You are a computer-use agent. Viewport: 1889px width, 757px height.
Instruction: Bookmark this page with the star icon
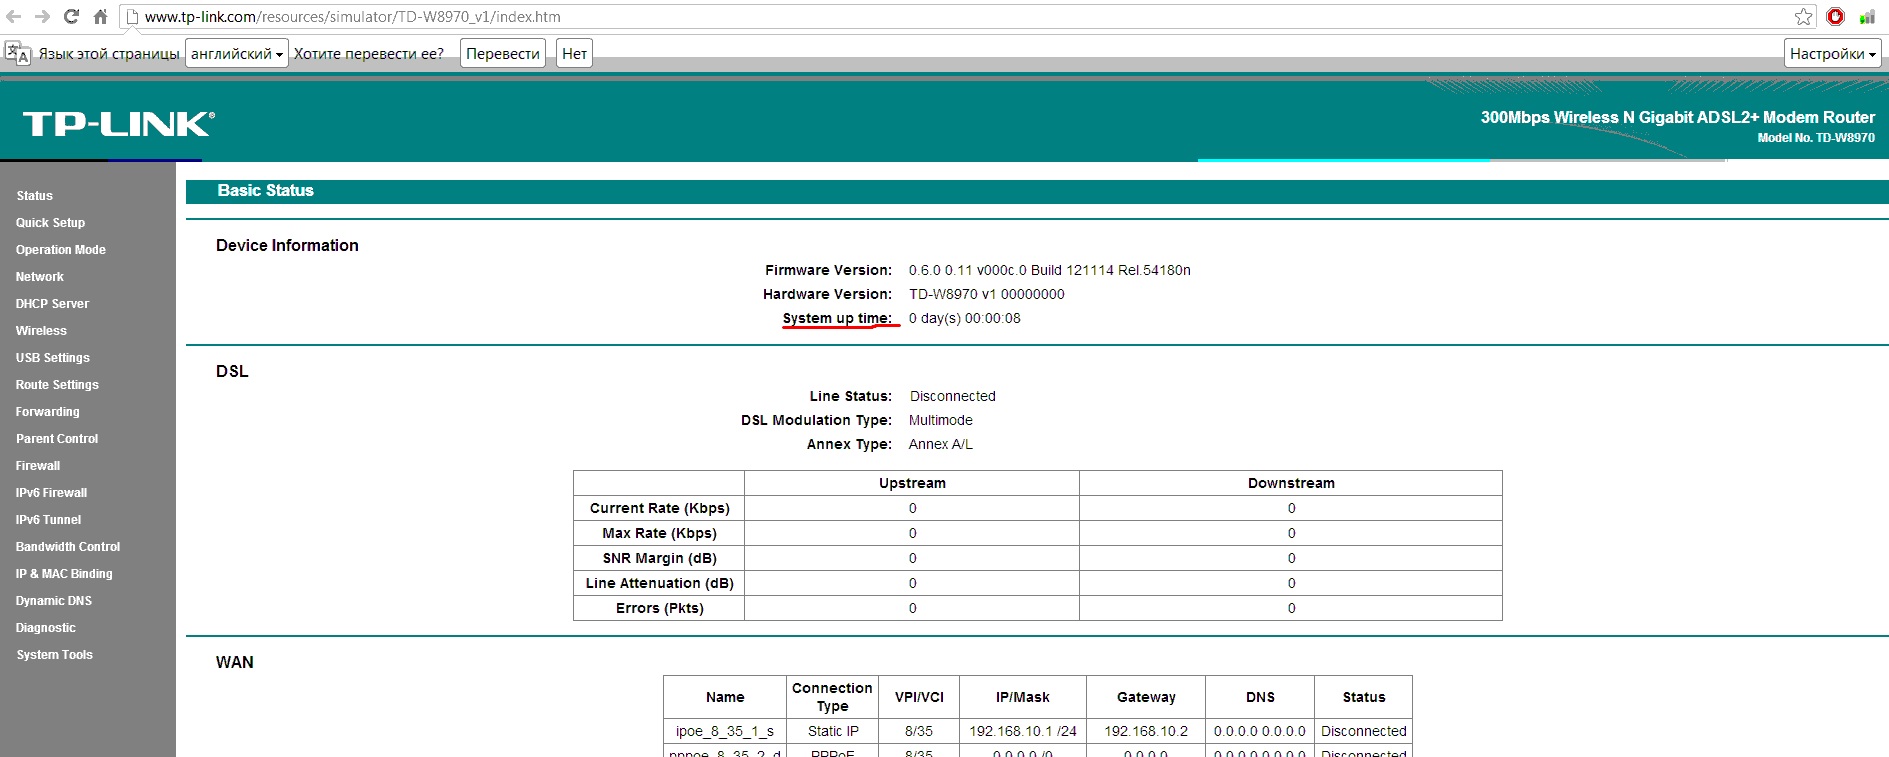(x=1803, y=16)
